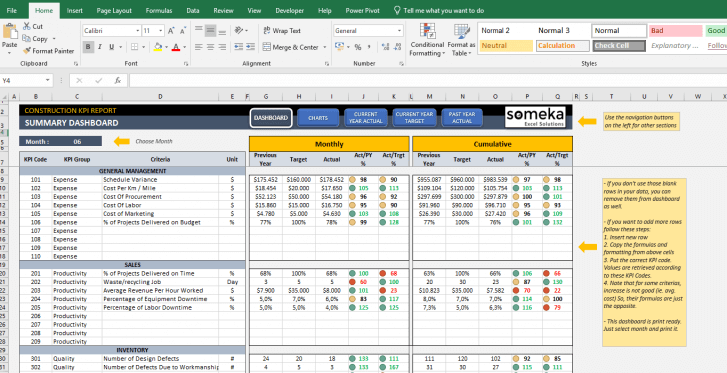Click the Insert Function fx icon

click(x=118, y=81)
